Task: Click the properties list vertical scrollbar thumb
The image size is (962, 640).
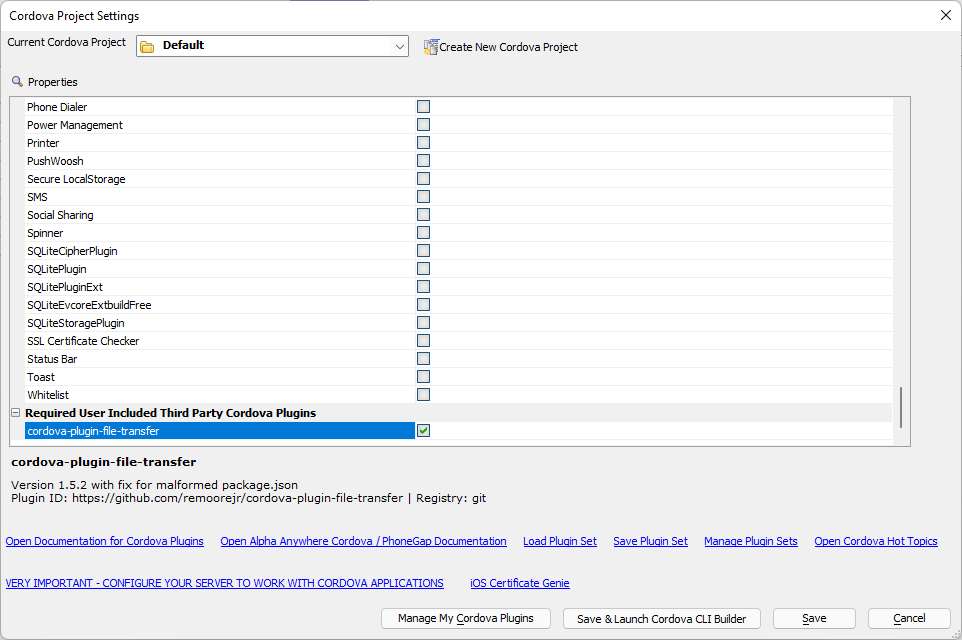Action: coord(901,407)
